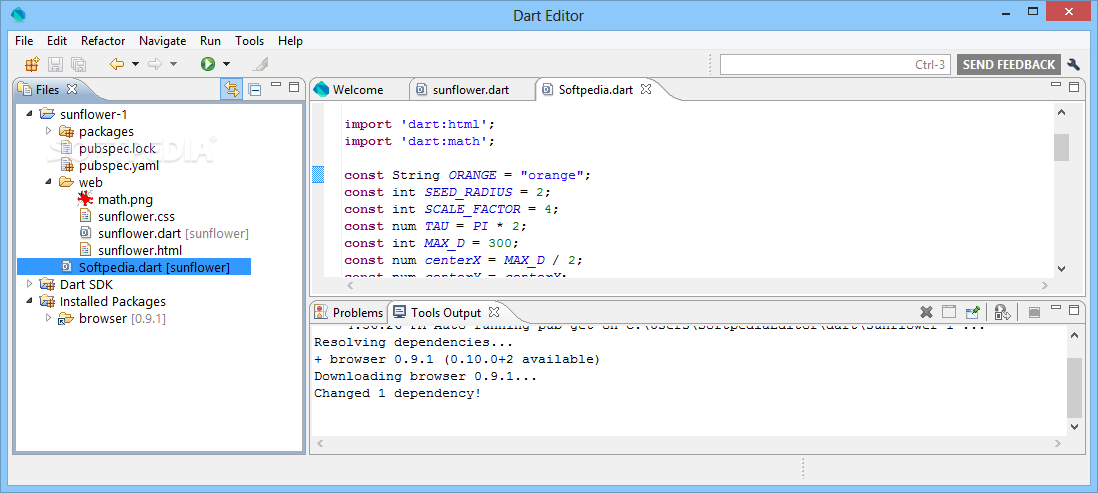1098x493 pixels.
Task: Click editor scrollbar down arrow
Action: (1062, 268)
